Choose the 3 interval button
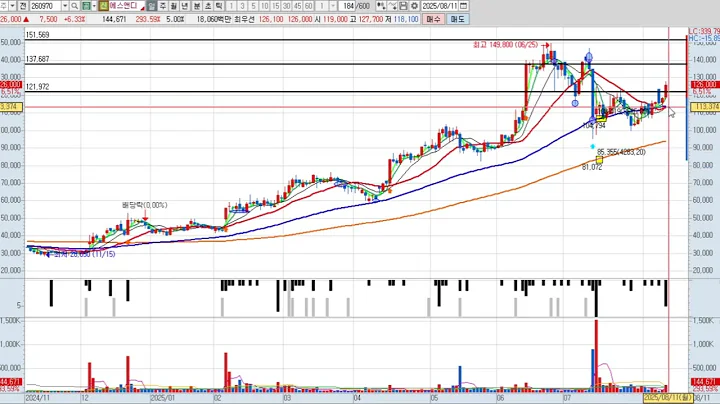 (x=242, y=6)
